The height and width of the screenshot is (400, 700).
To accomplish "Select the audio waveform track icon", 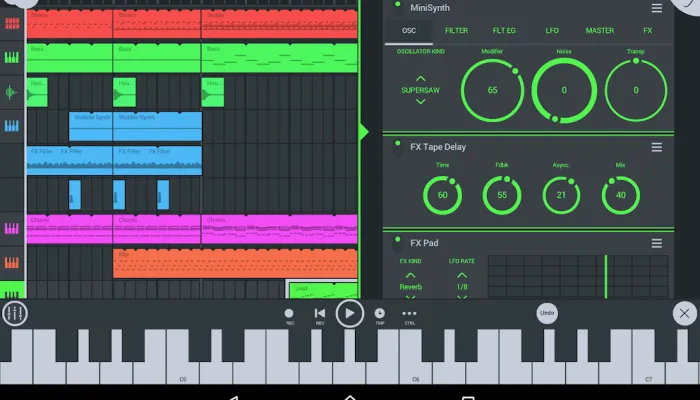I will 12,92.
